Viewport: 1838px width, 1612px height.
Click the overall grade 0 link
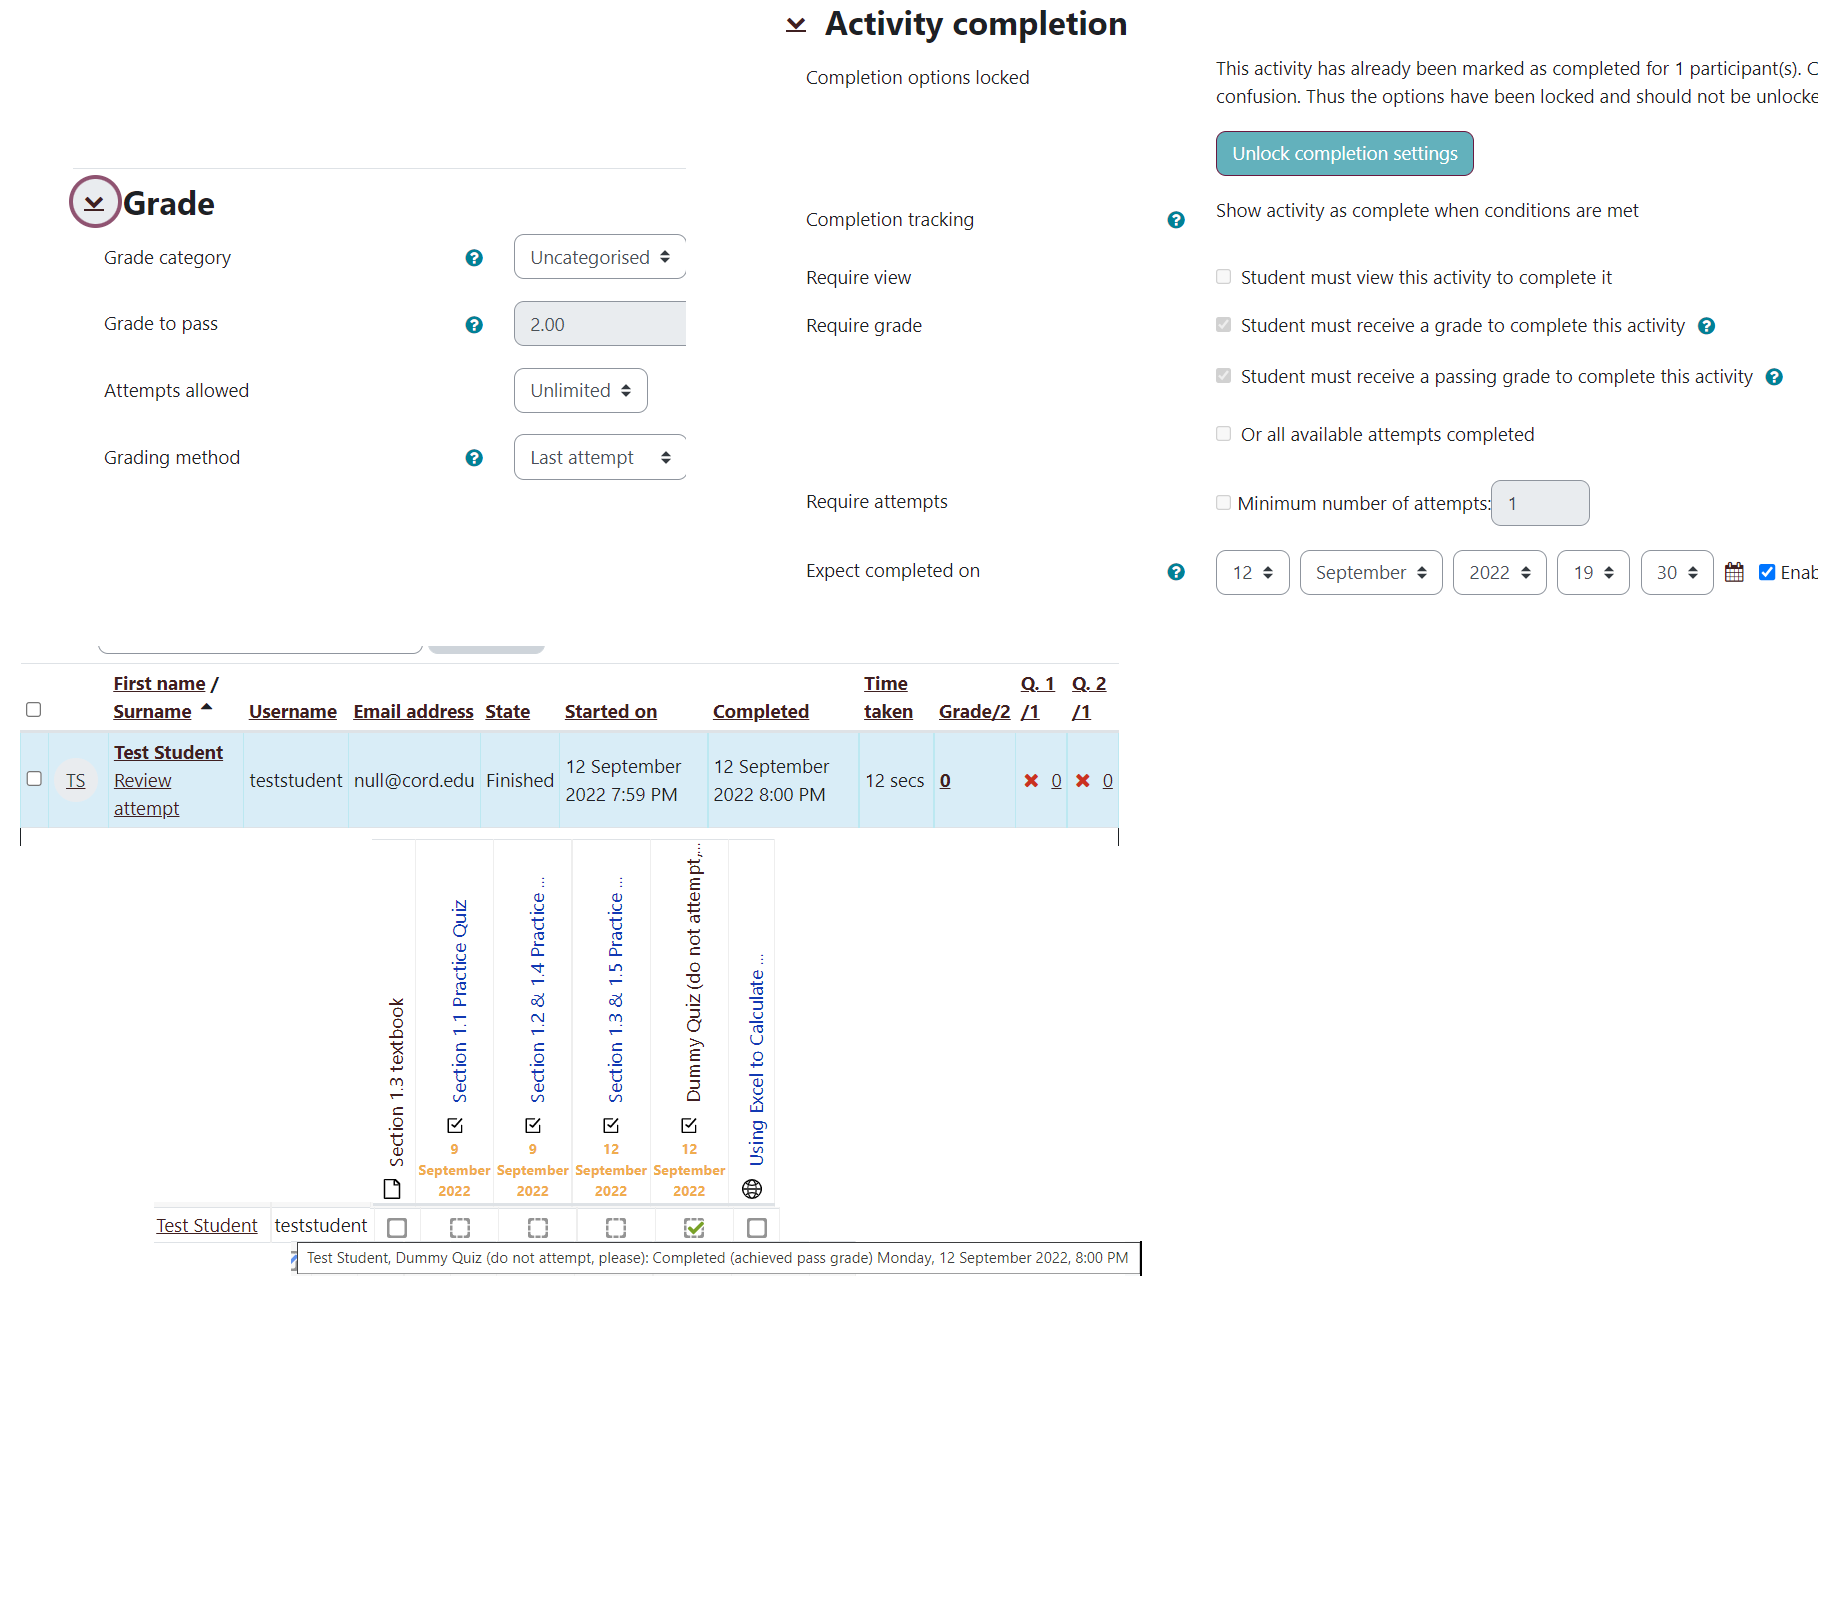pos(945,781)
